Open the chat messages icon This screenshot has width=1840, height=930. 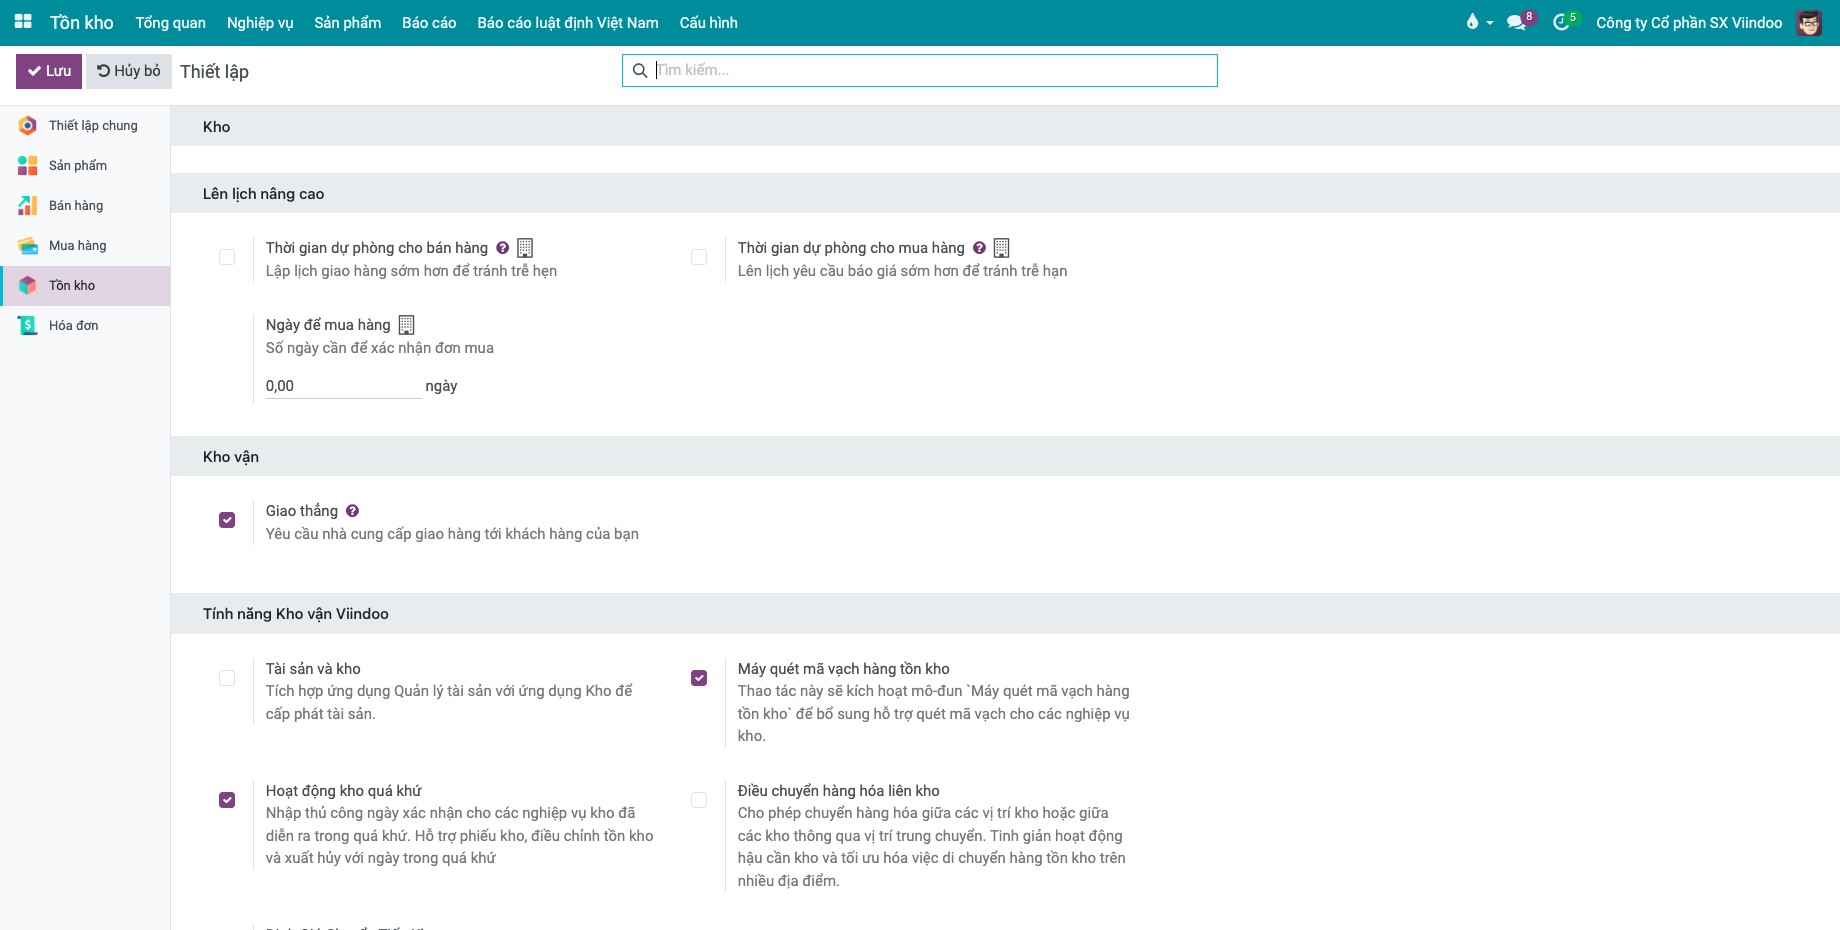(1516, 23)
